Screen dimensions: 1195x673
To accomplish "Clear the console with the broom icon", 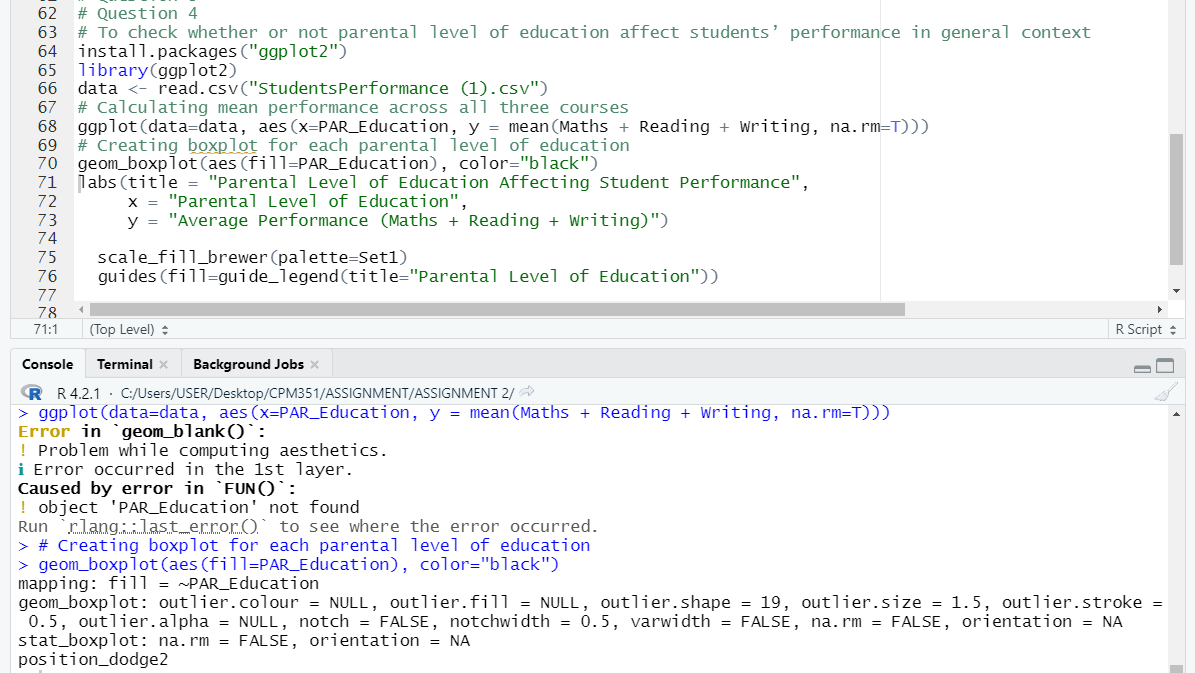I will pos(1168,391).
